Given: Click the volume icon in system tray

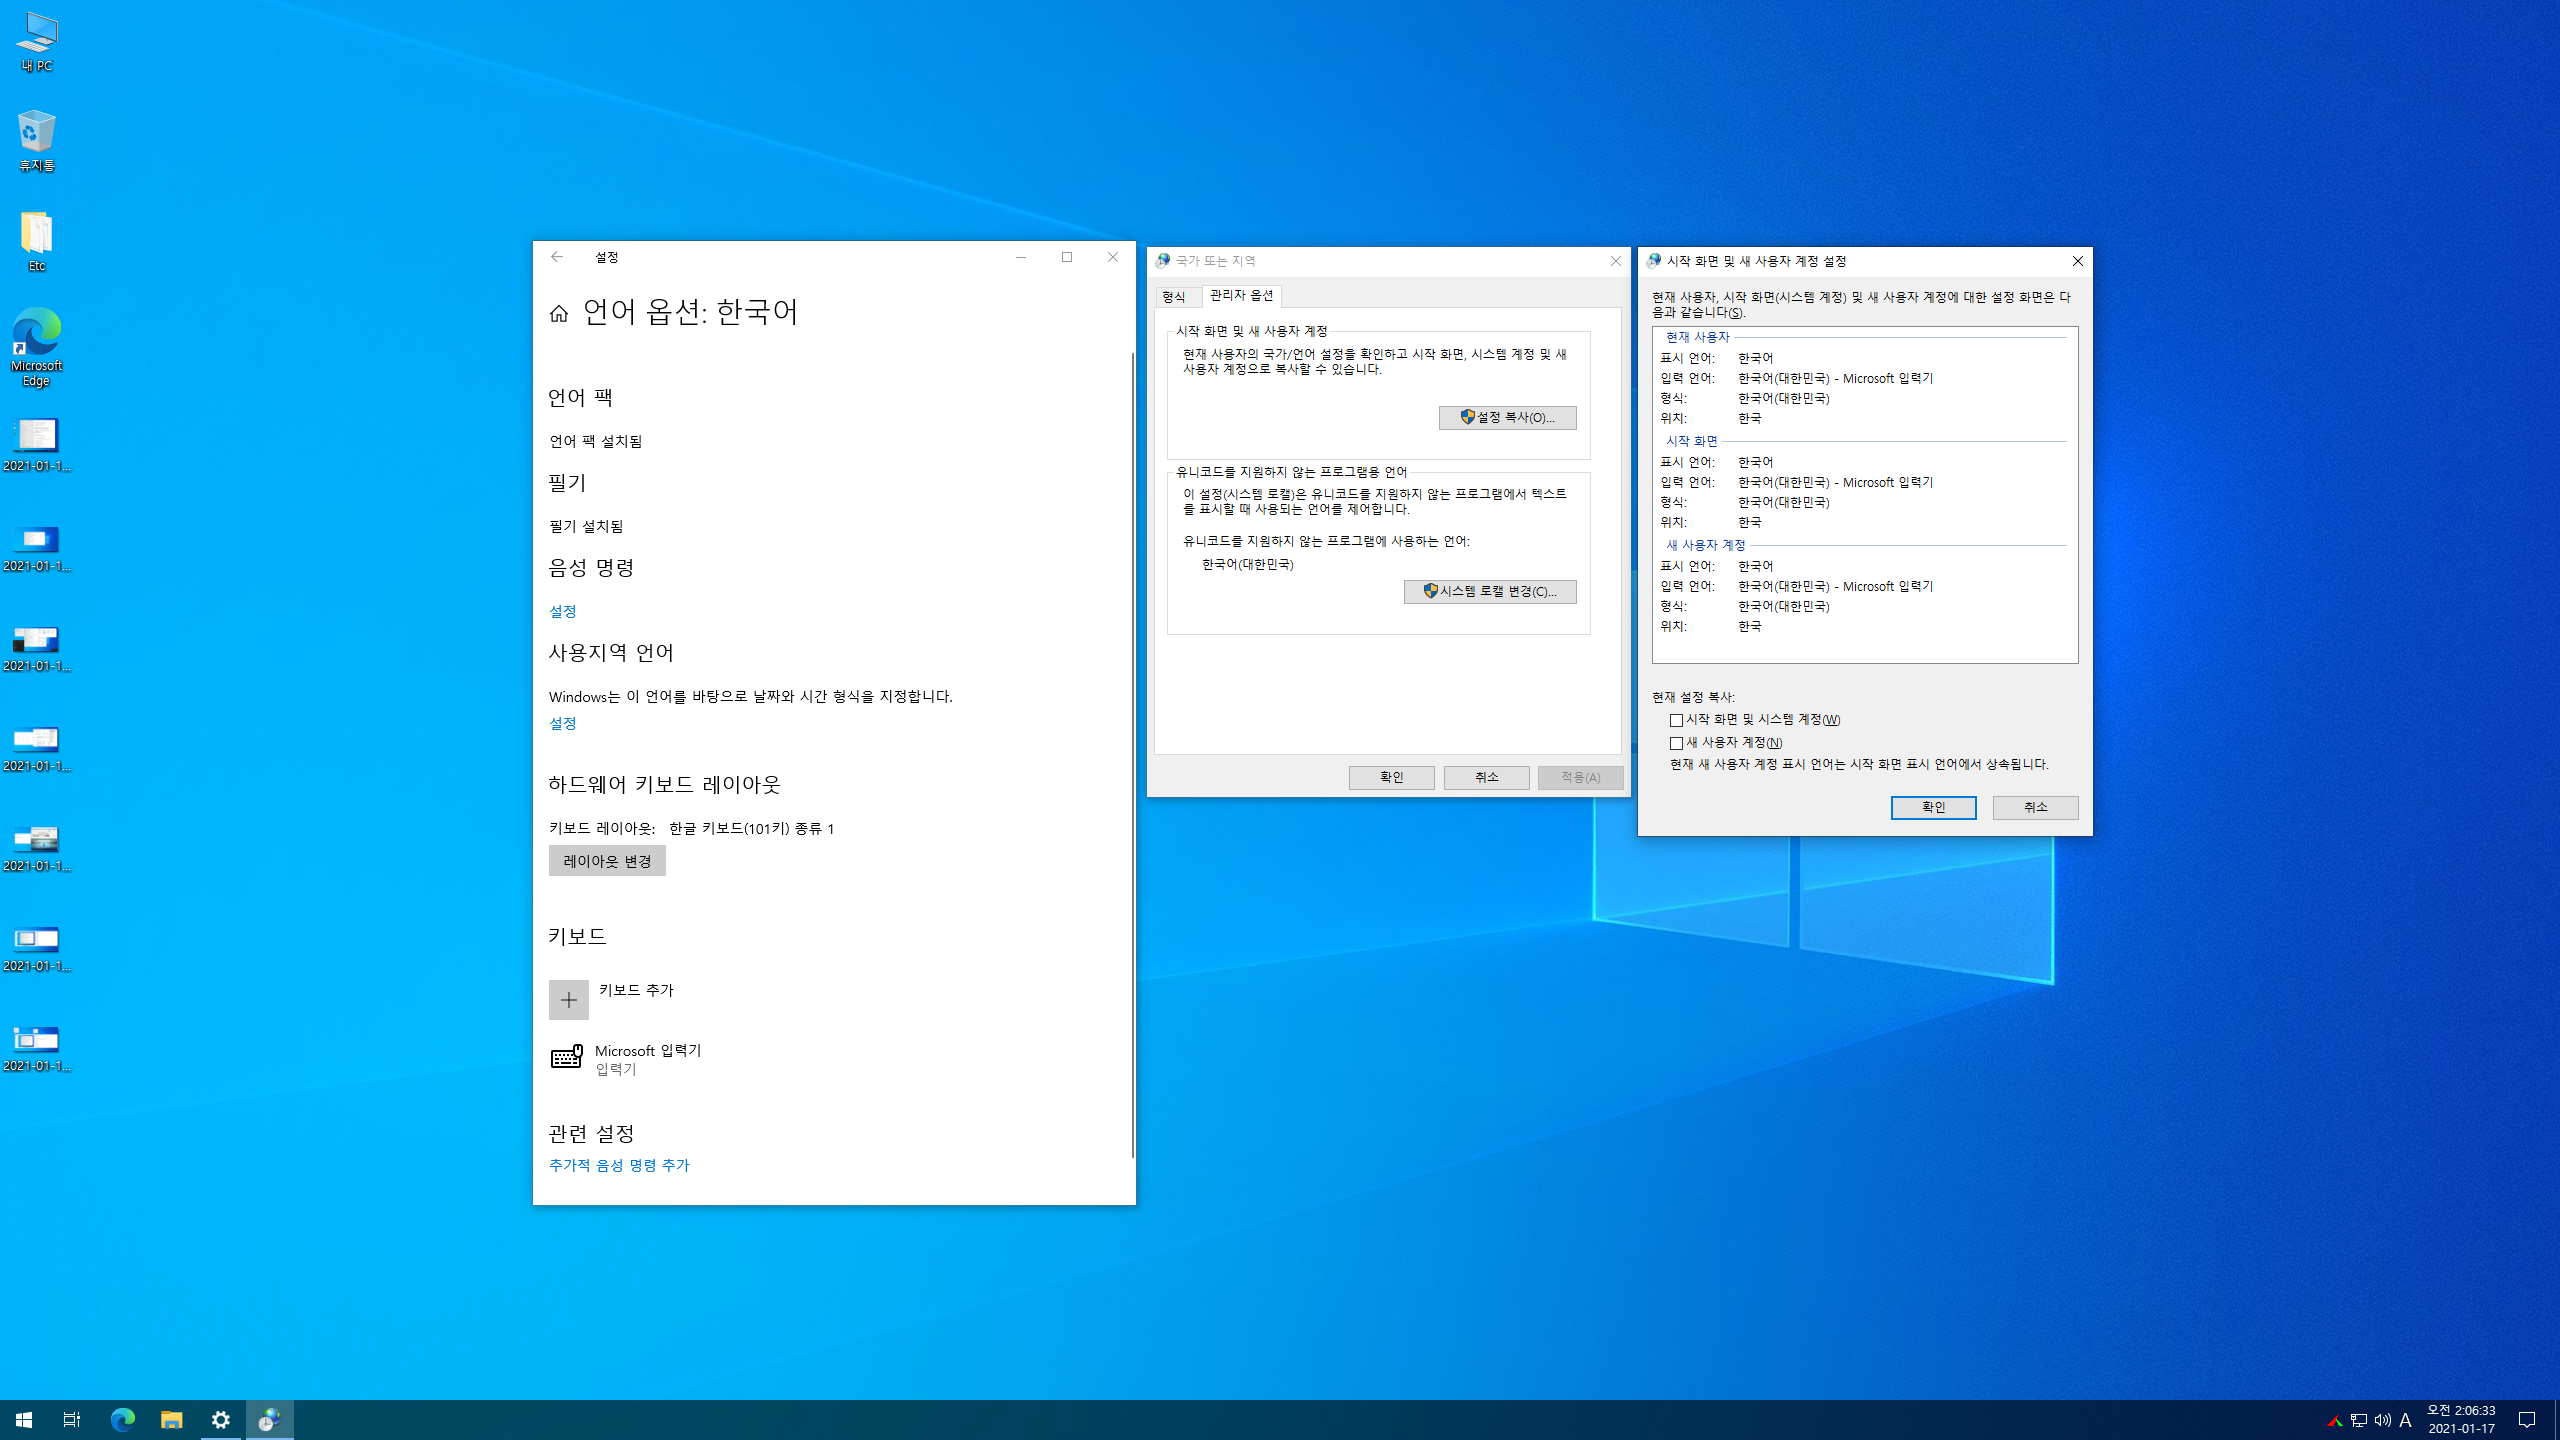Looking at the screenshot, I should [x=2382, y=1420].
